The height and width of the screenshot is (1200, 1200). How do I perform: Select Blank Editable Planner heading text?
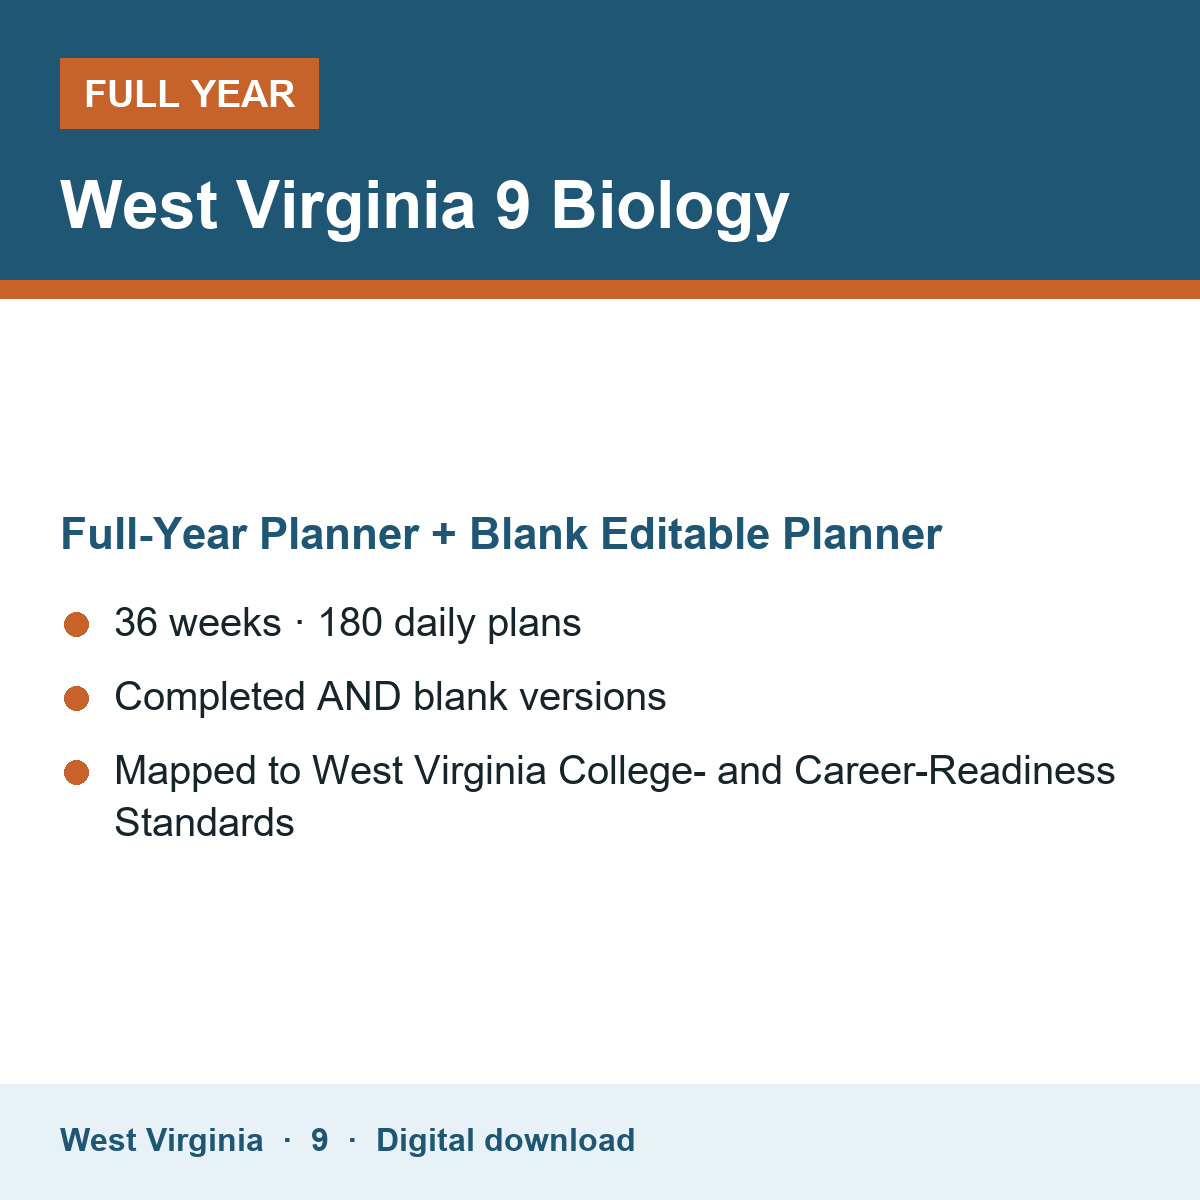click(706, 534)
